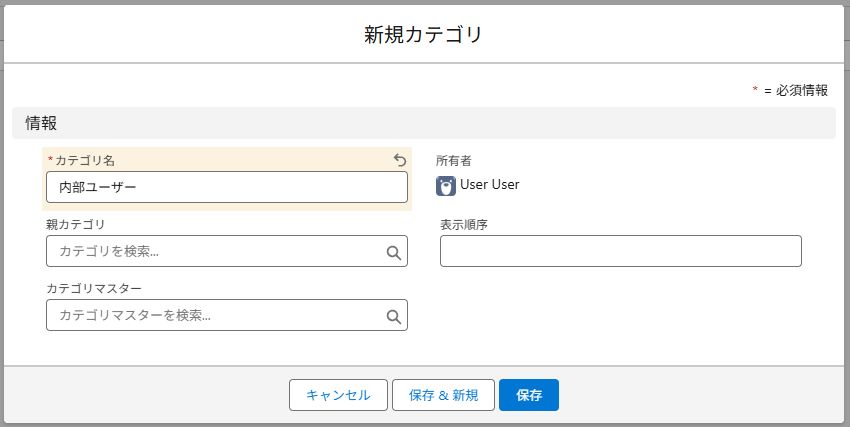
Task: Click the 親カテゴリ field label
Action: tap(76, 224)
